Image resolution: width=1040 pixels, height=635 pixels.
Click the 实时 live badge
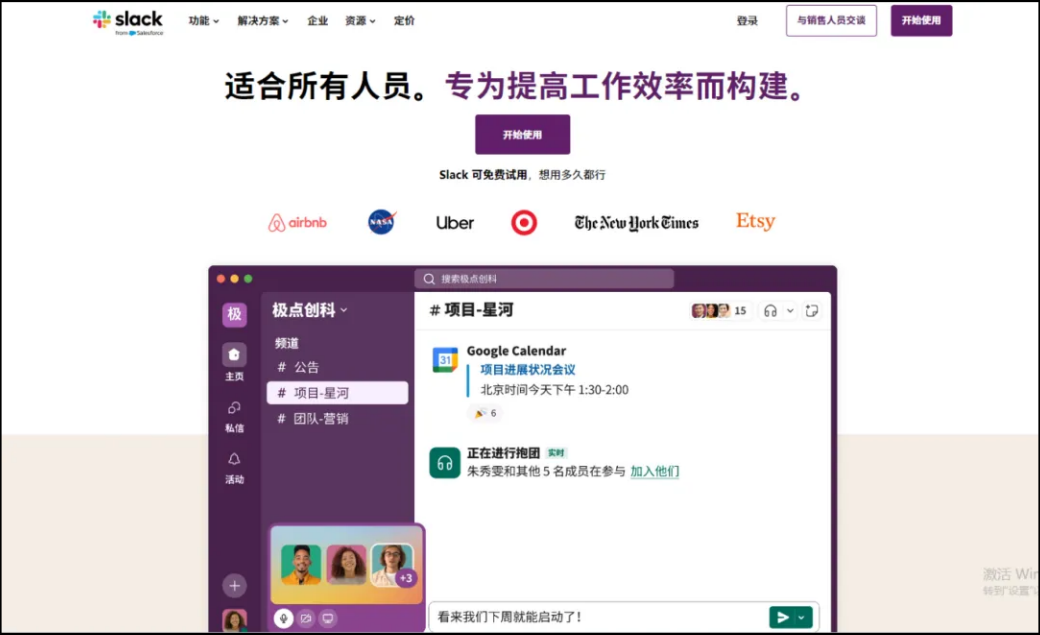point(556,453)
